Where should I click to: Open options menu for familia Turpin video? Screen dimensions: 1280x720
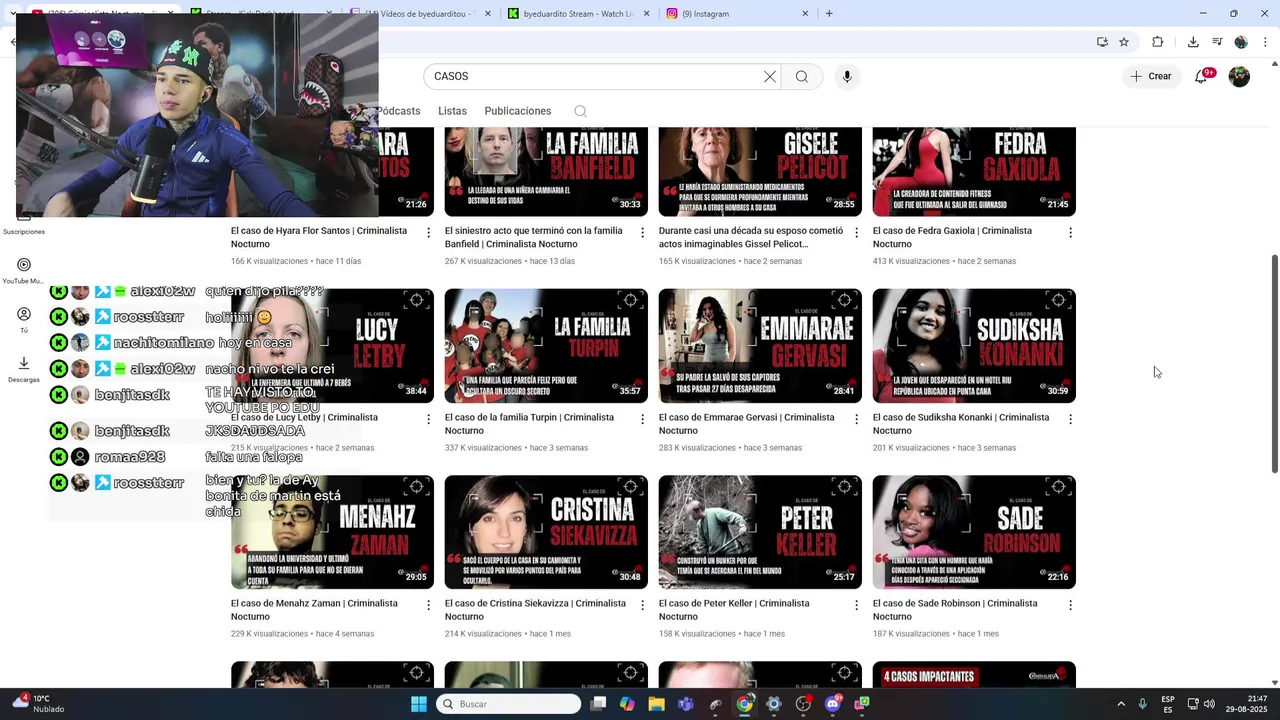[643, 419]
